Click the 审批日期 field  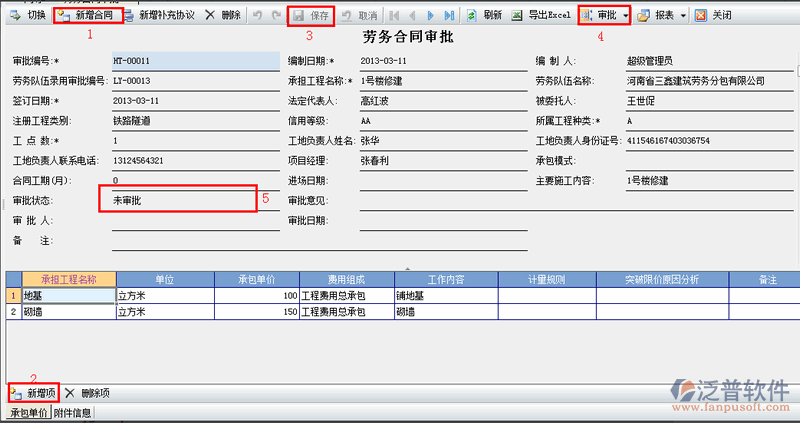pyautogui.click(x=443, y=221)
